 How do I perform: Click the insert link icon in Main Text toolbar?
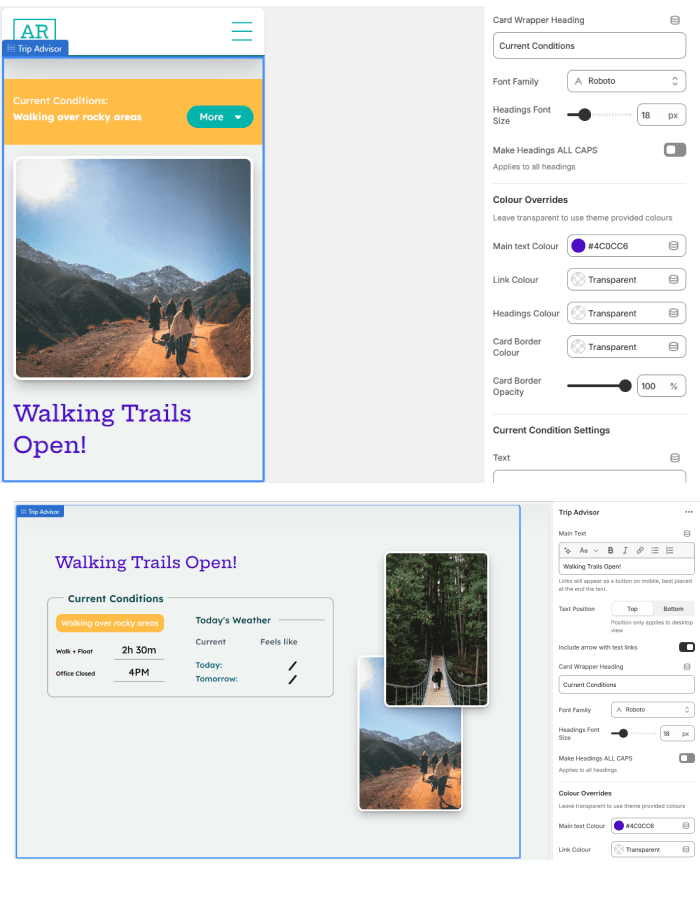click(640, 550)
